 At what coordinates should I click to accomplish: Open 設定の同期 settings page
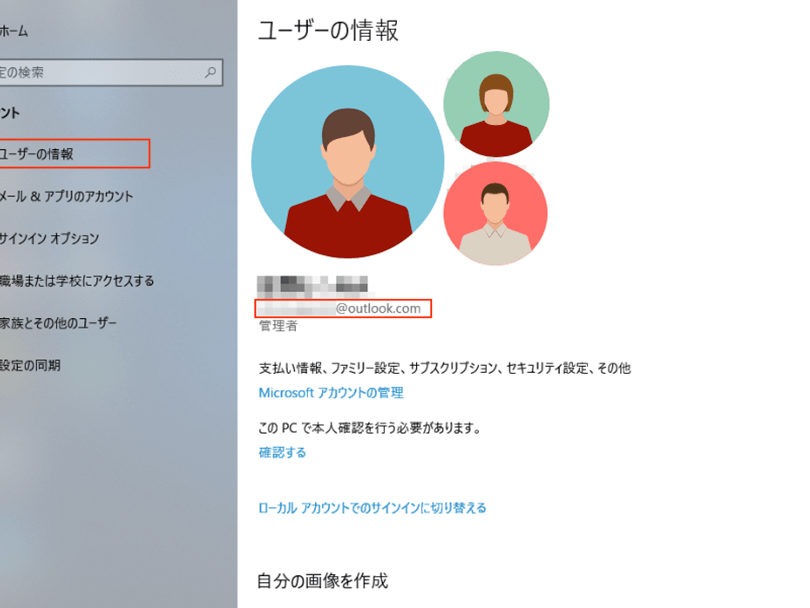pyautogui.click(x=31, y=365)
